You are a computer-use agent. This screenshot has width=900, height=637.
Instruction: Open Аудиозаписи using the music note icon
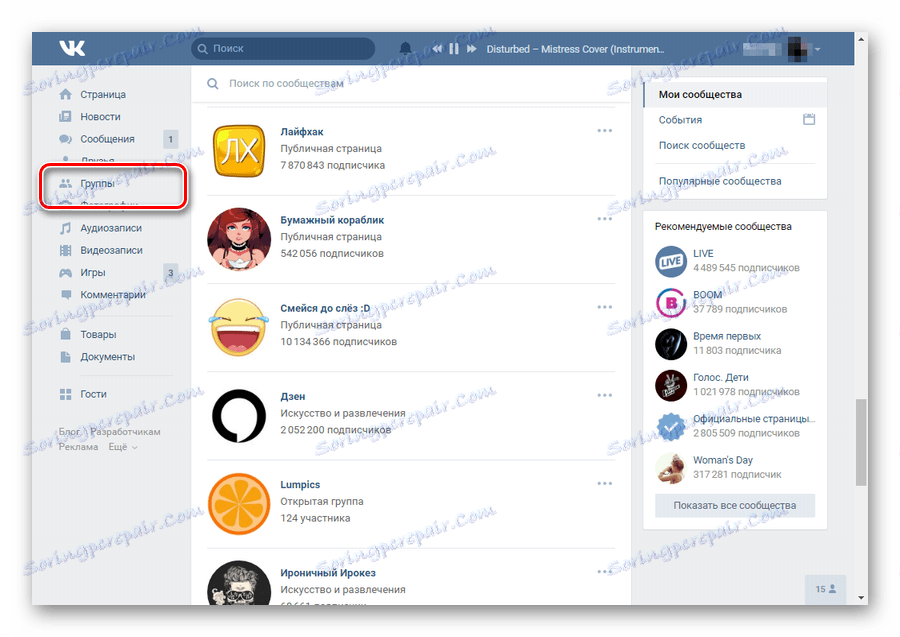pos(64,227)
